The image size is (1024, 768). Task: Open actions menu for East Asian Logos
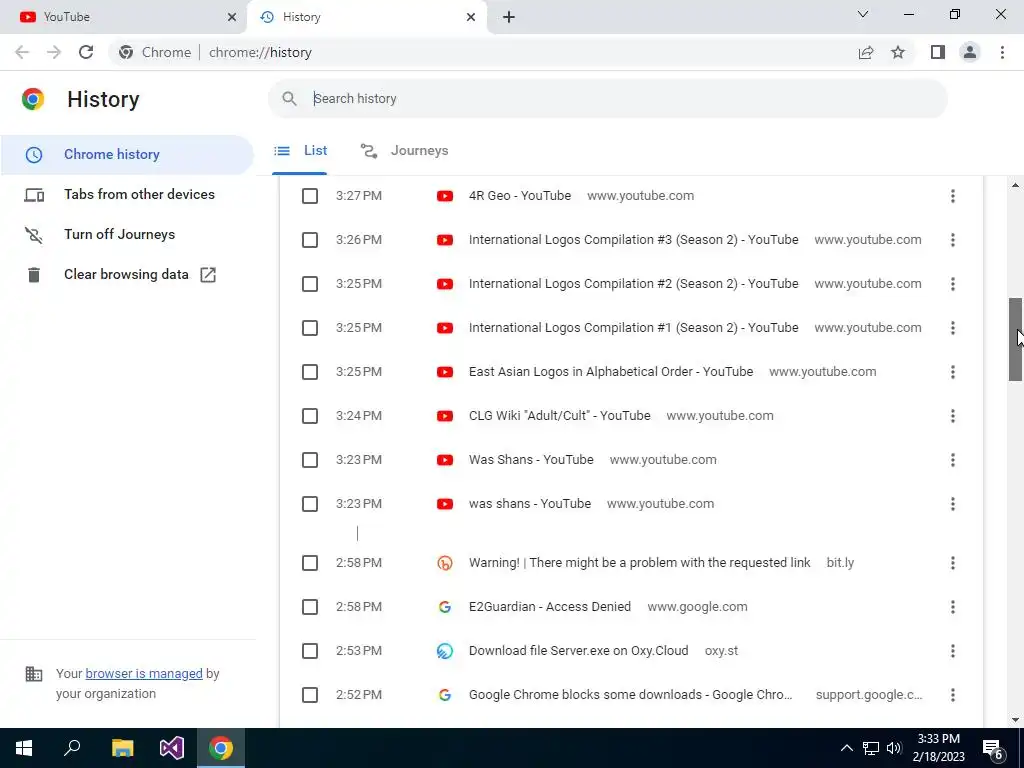pyautogui.click(x=953, y=372)
